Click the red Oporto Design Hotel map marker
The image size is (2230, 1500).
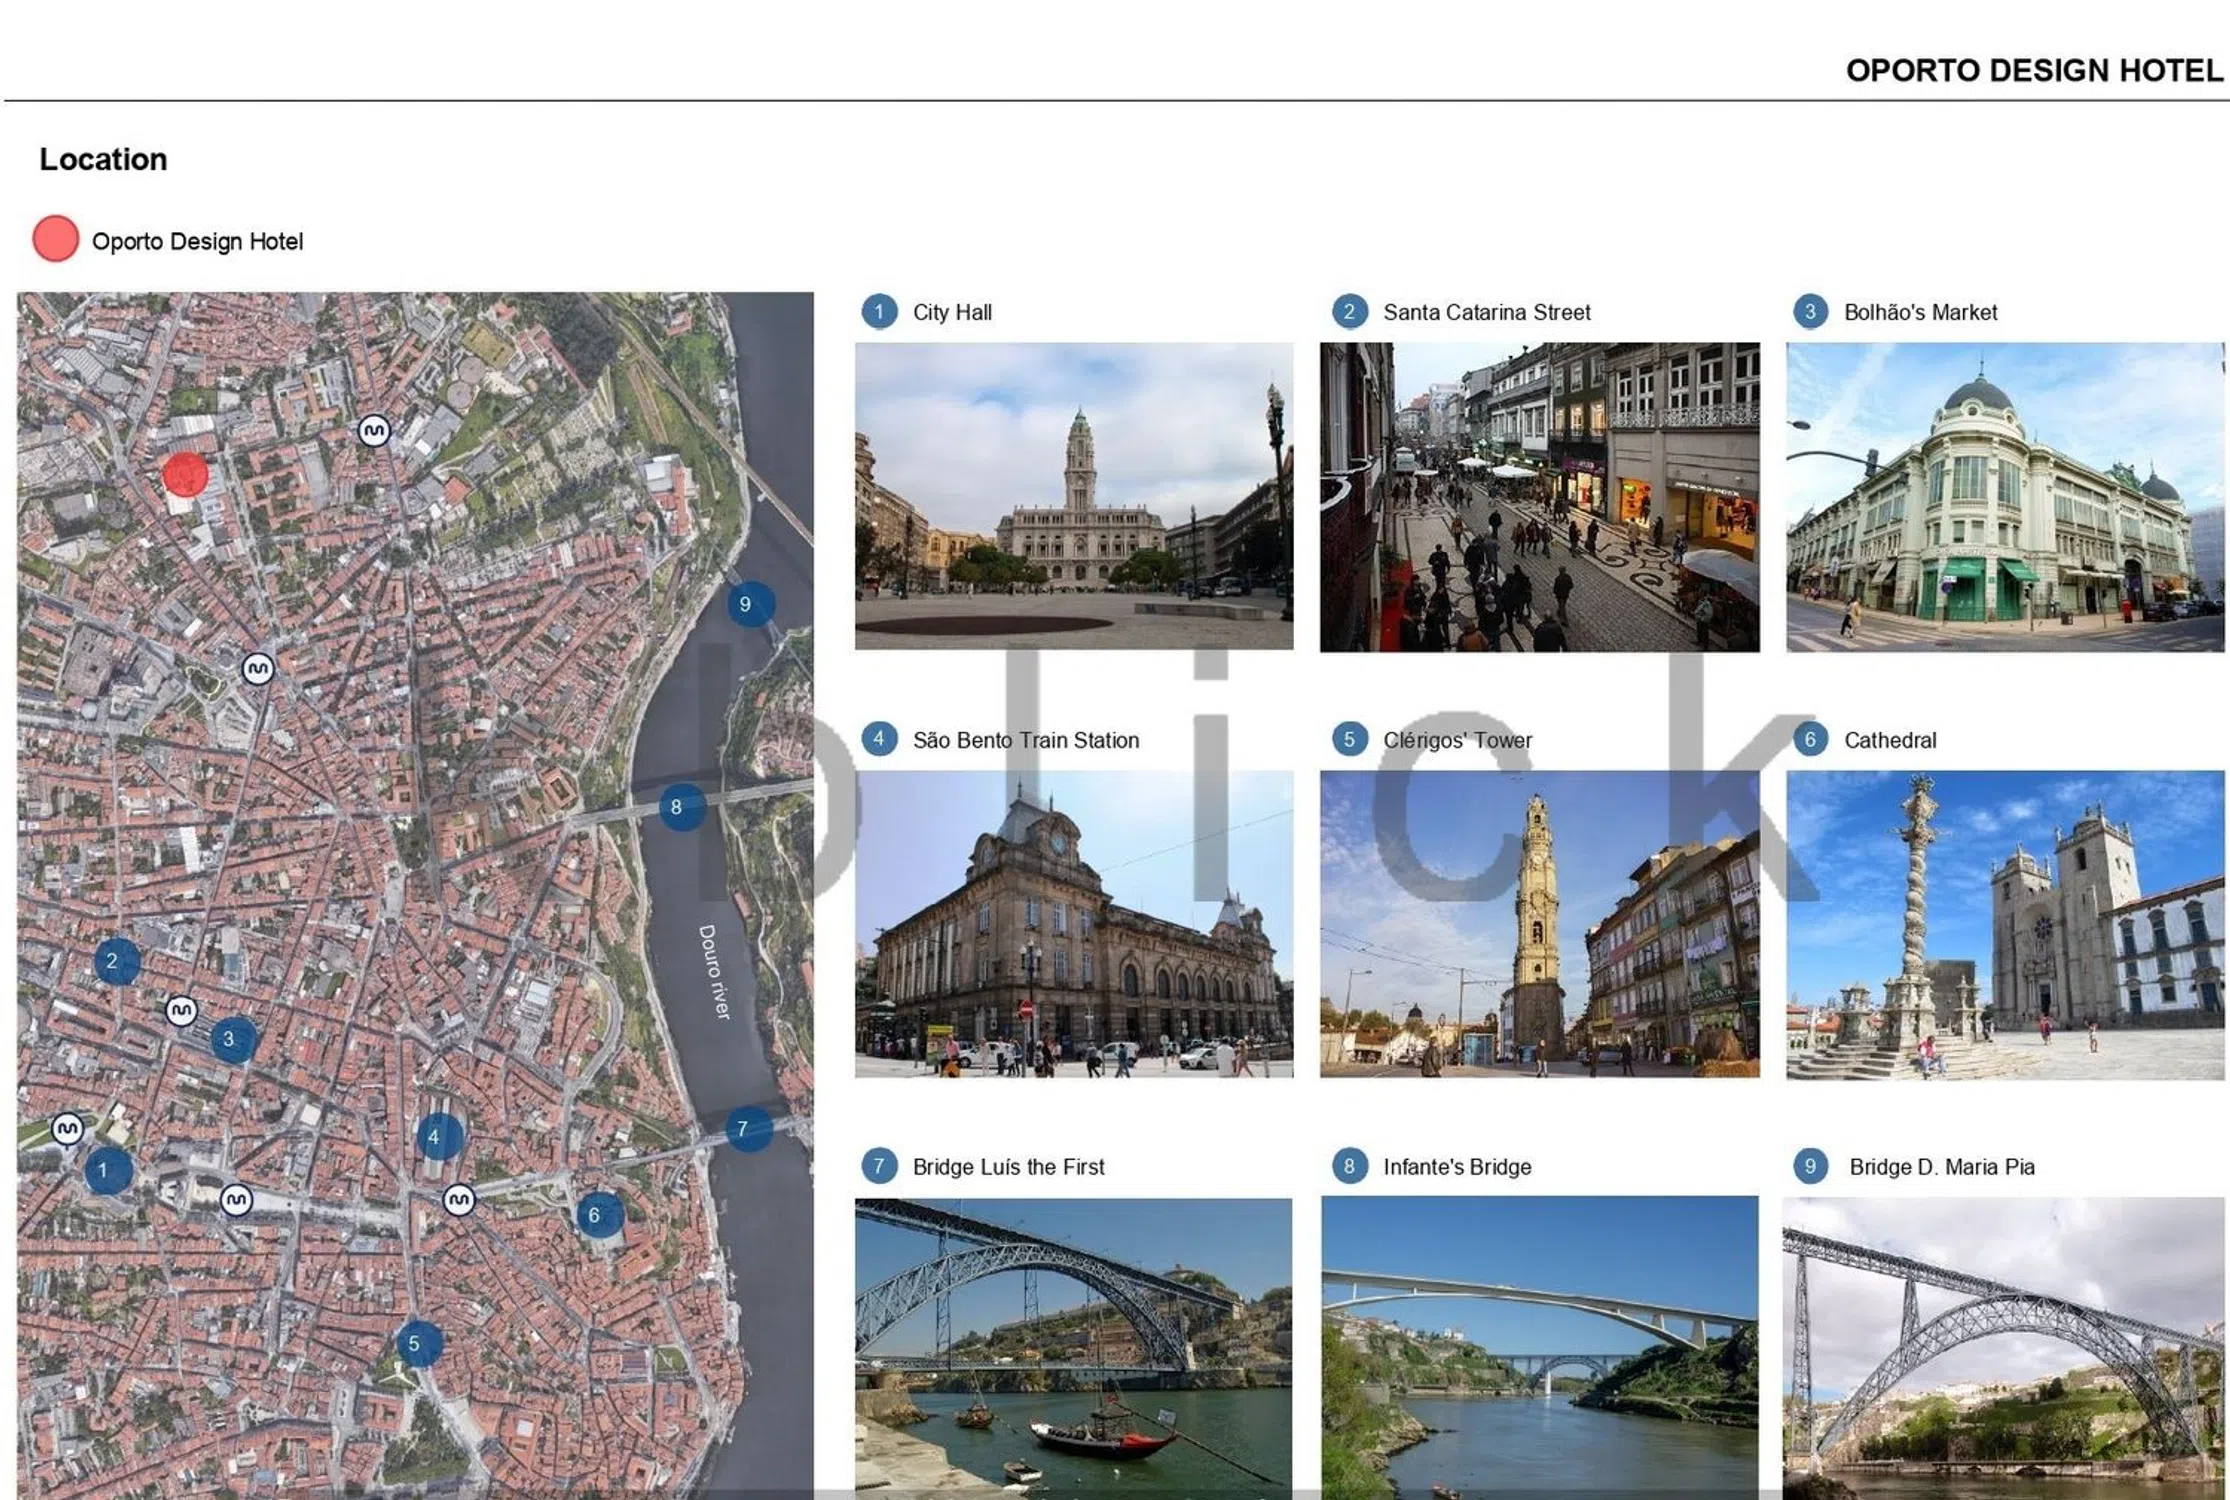pyautogui.click(x=185, y=474)
